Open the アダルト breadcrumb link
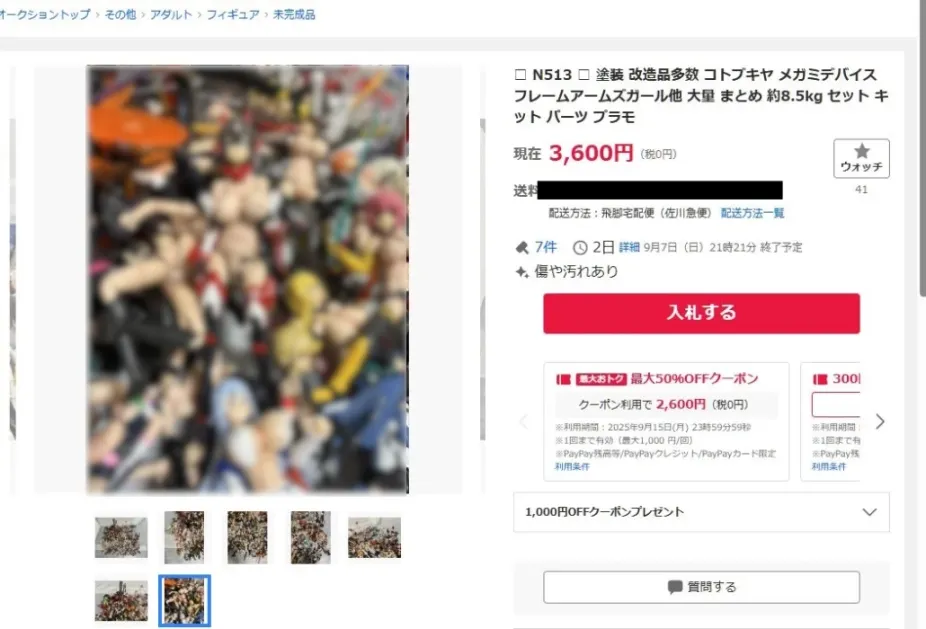 pyautogui.click(x=171, y=14)
